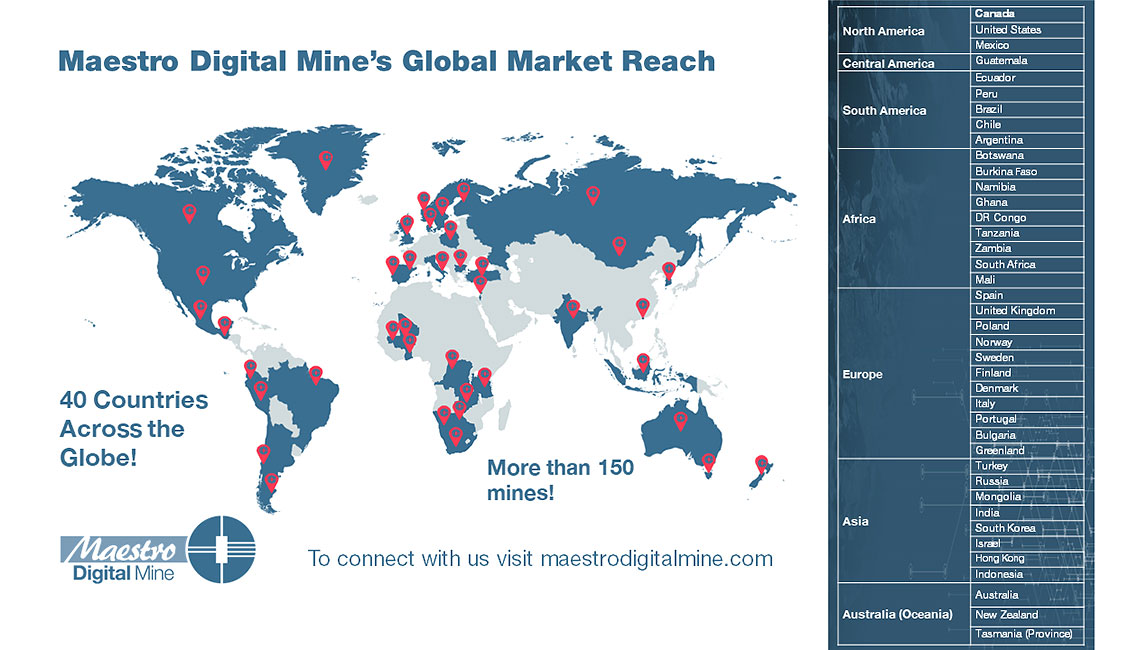Select the North America region label
The height and width of the screenshot is (650, 1148).
point(883,31)
